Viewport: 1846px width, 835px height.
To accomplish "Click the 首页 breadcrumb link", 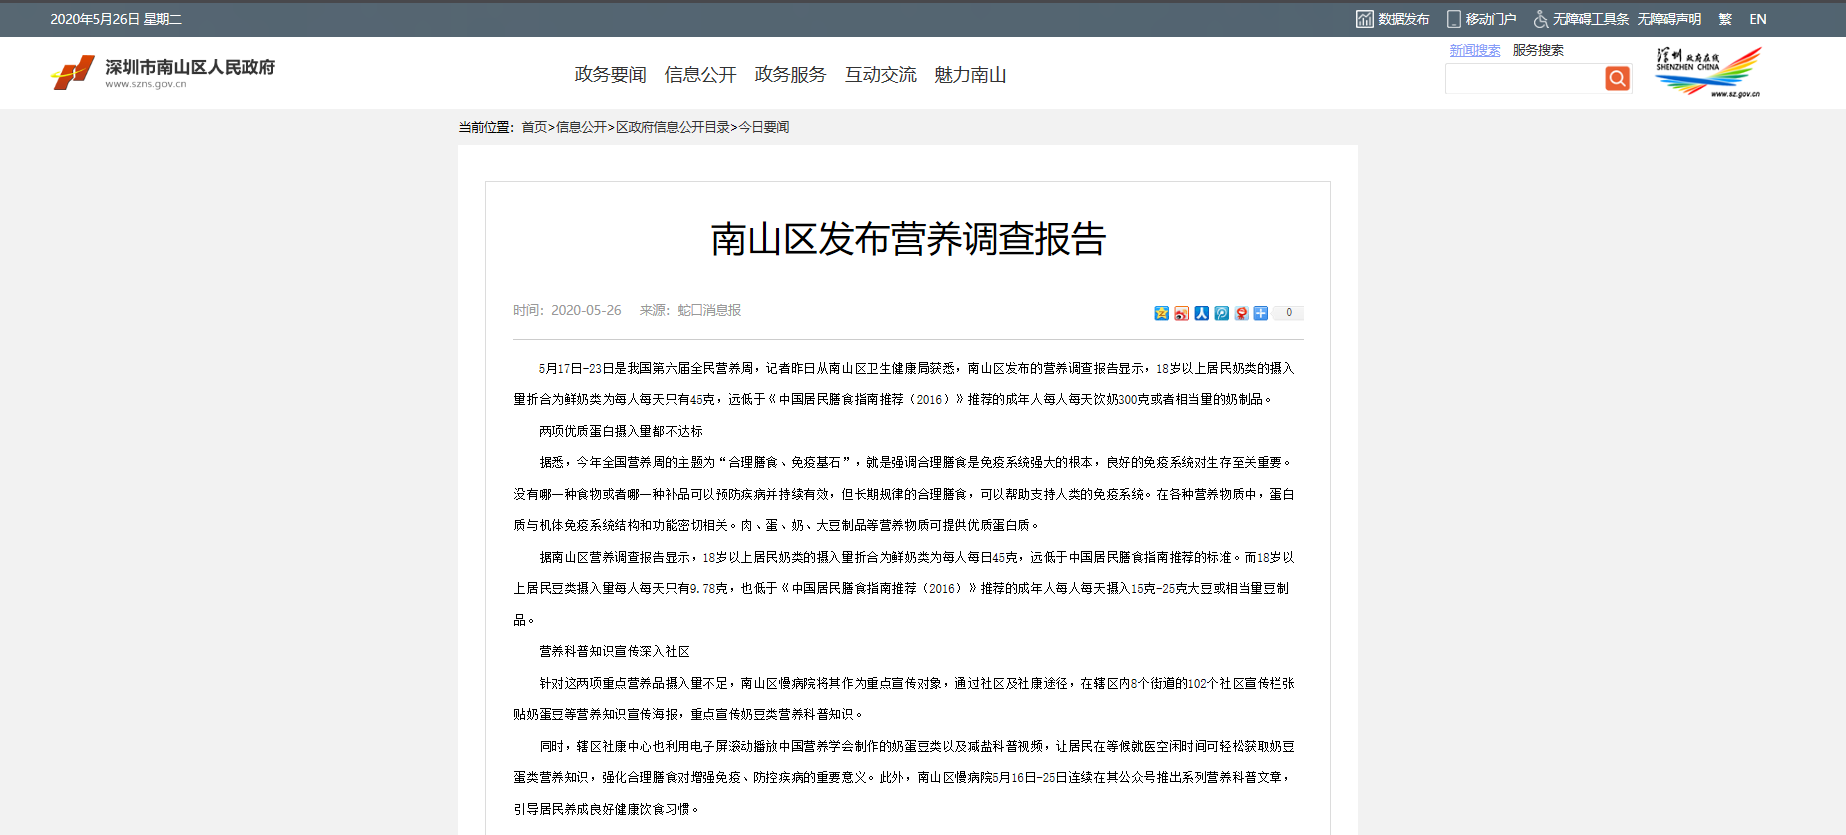I will (x=534, y=127).
